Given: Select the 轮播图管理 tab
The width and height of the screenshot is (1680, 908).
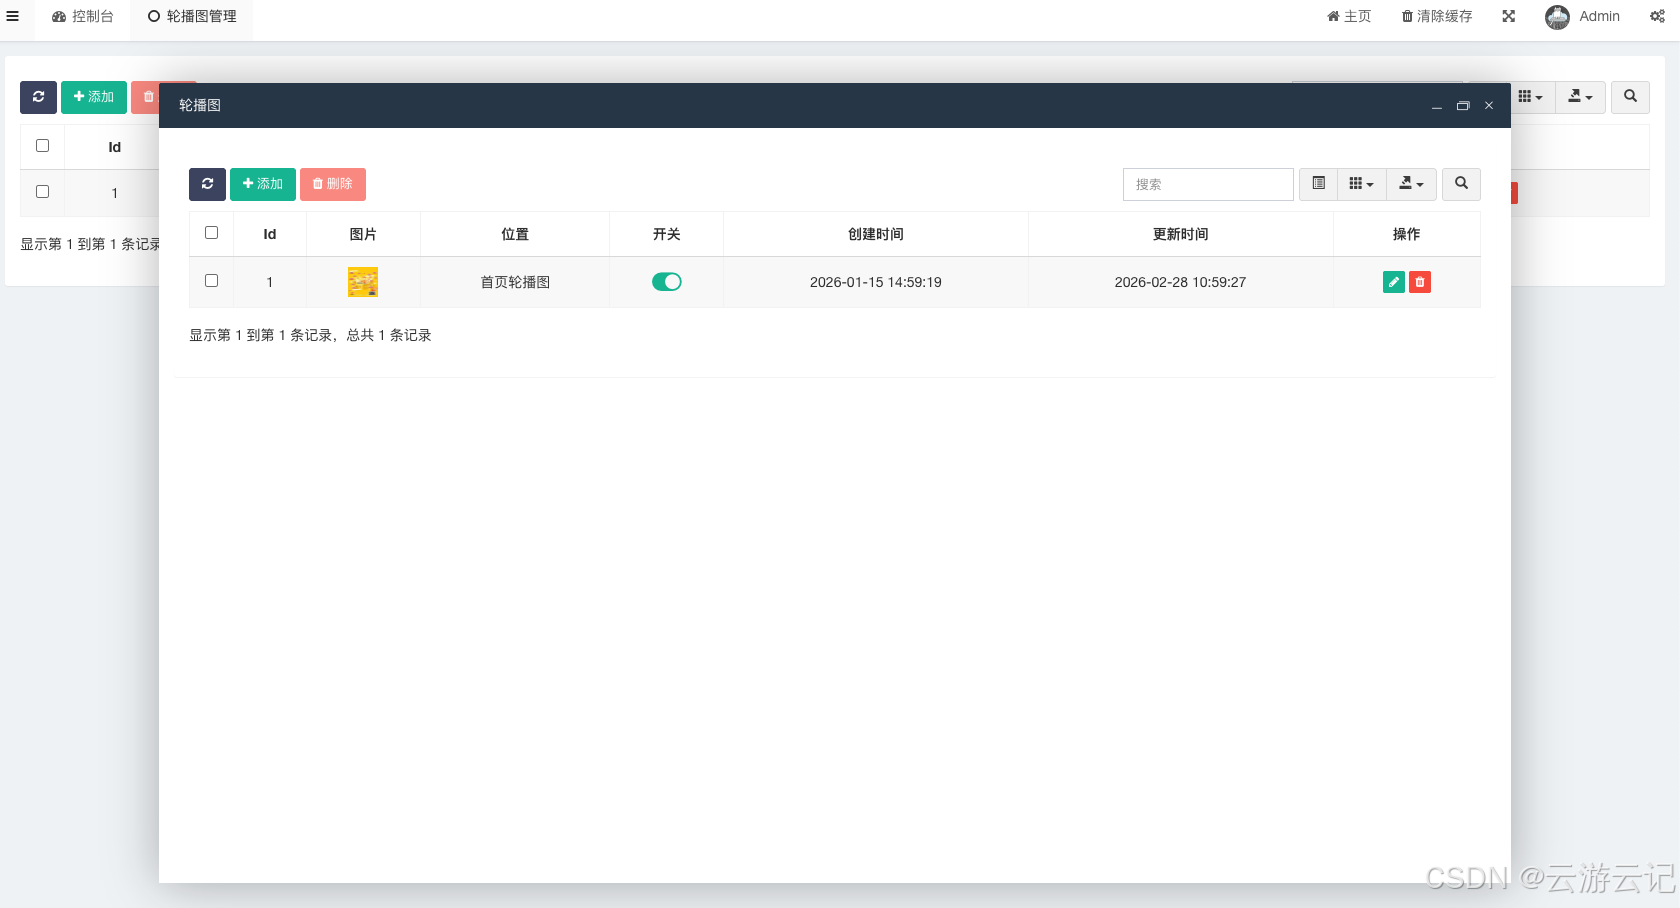Looking at the screenshot, I should click(191, 16).
